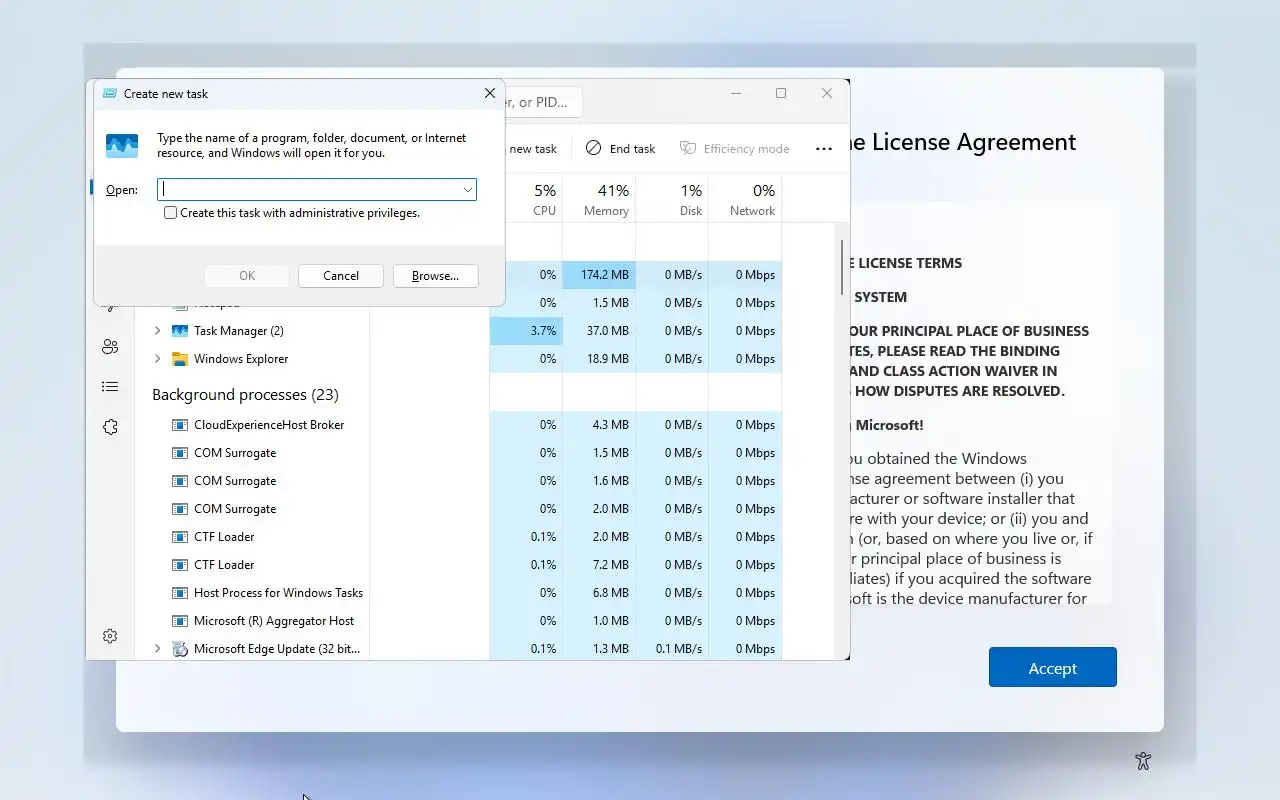
Task: Click the CloudExperienceHost Broker process icon
Action: tap(180, 425)
